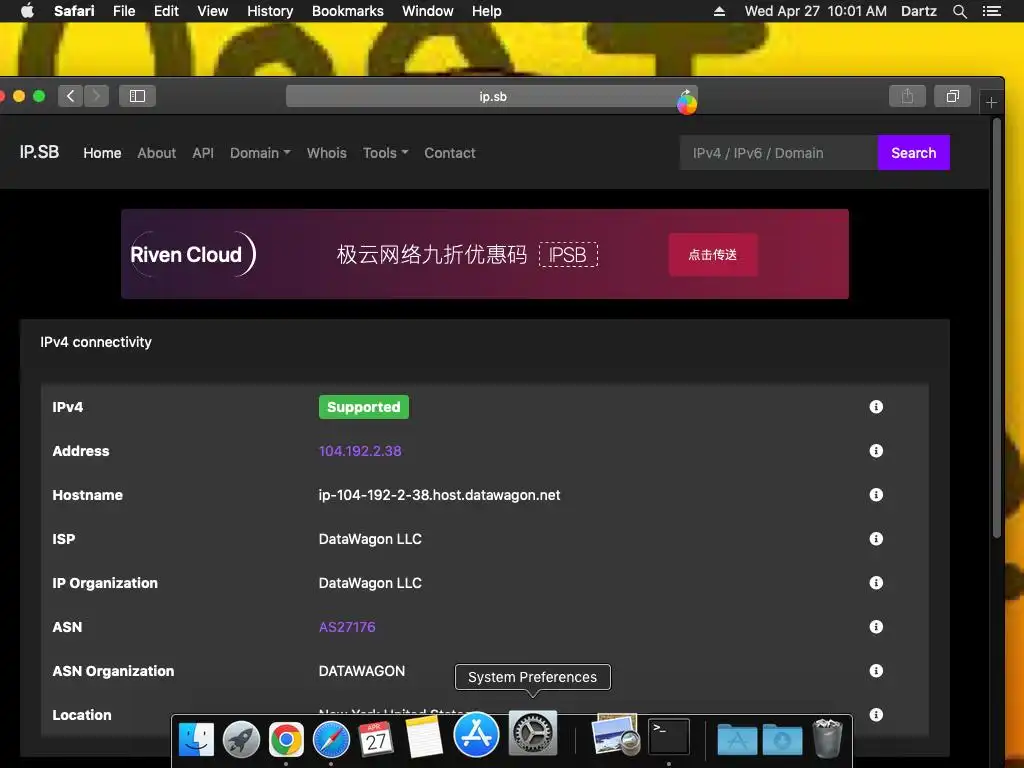
Task: Open the API page link
Action: pyautogui.click(x=203, y=153)
